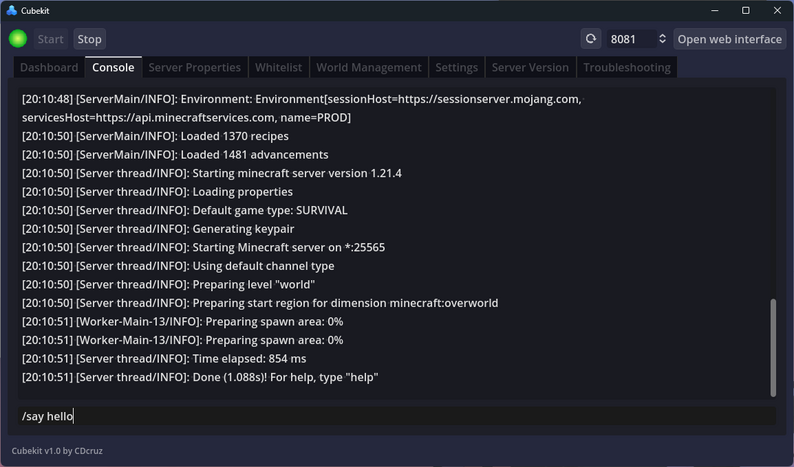This screenshot has height=467, width=794.
Task: Open the Server Version tab
Action: tap(530, 67)
